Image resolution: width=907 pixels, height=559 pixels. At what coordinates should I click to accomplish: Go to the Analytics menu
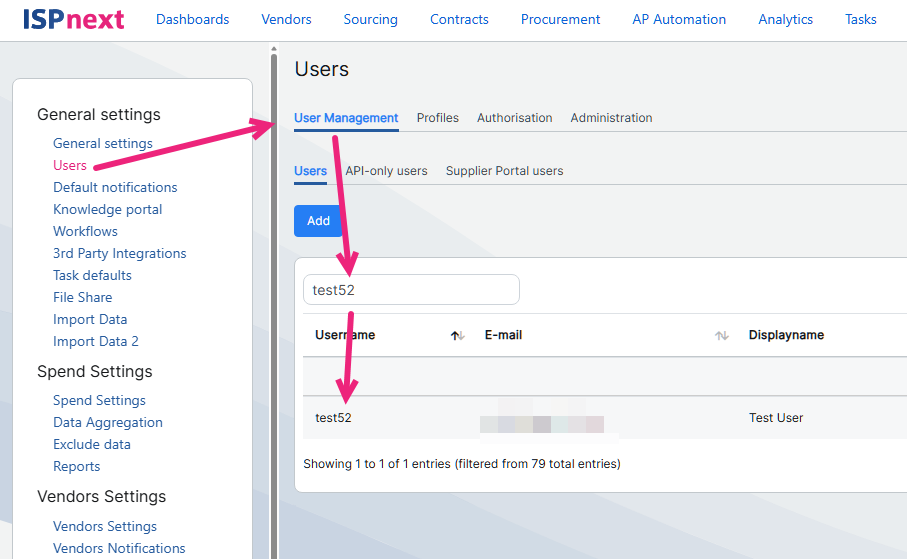coord(785,19)
